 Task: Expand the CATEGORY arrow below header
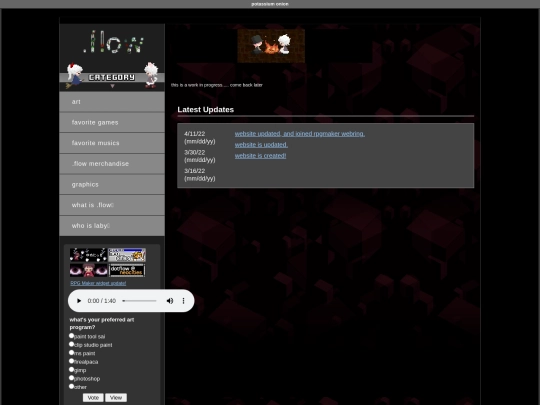click(112, 86)
